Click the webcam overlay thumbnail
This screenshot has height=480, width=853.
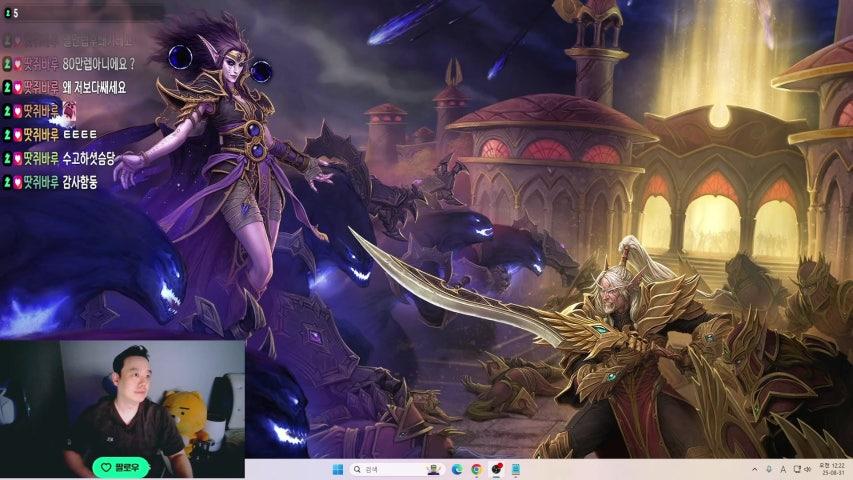(122, 409)
